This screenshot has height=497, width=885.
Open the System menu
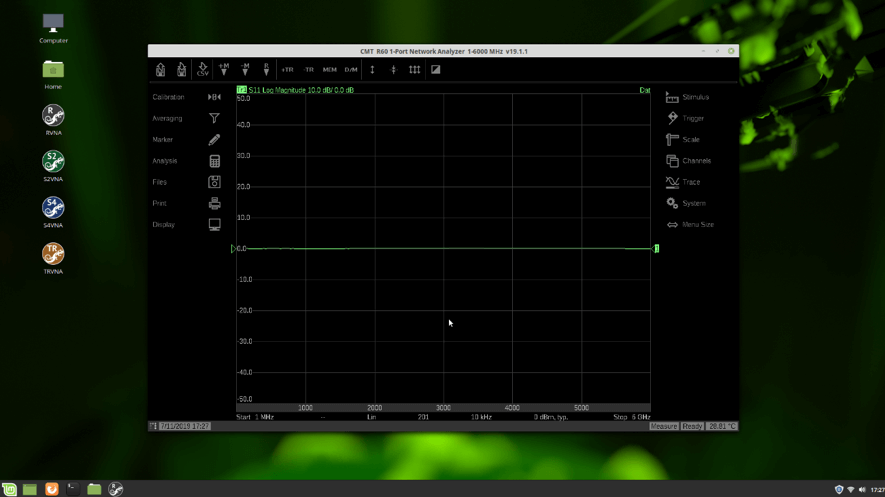click(x=686, y=203)
